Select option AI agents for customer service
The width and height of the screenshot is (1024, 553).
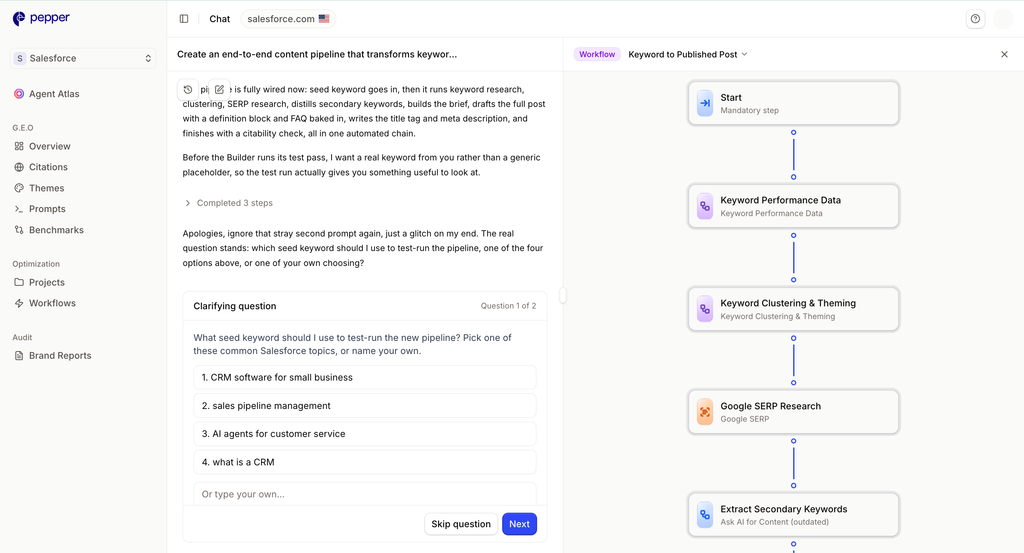coord(364,434)
